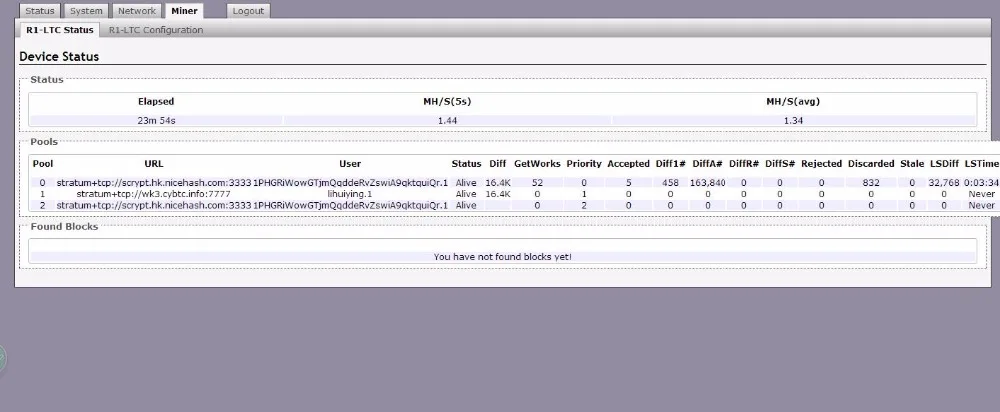Image resolution: width=1000 pixels, height=412 pixels.
Task: Open the R1-LTC Configuration sub-tab
Action: [156, 30]
